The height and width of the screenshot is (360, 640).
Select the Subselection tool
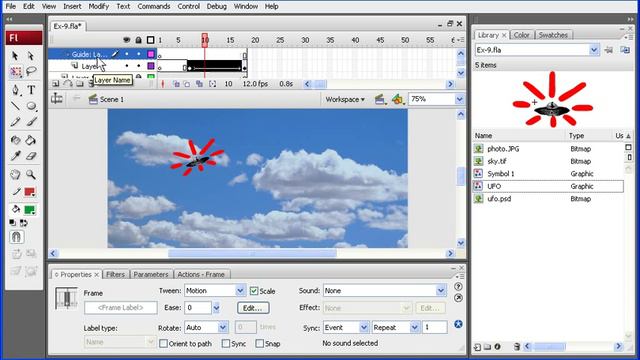coord(31,56)
